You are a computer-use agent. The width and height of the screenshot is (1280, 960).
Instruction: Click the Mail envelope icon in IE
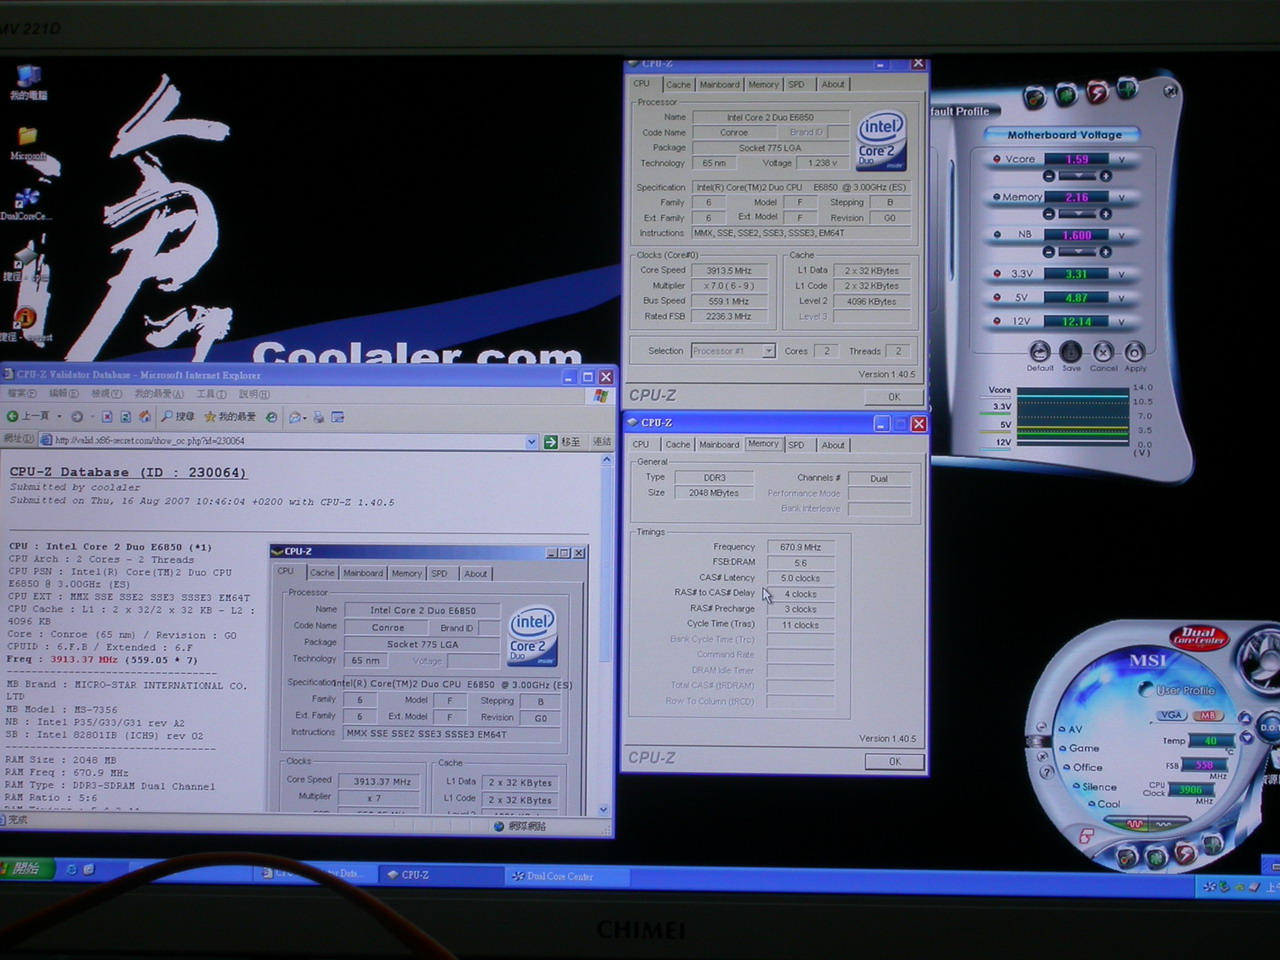click(x=296, y=417)
